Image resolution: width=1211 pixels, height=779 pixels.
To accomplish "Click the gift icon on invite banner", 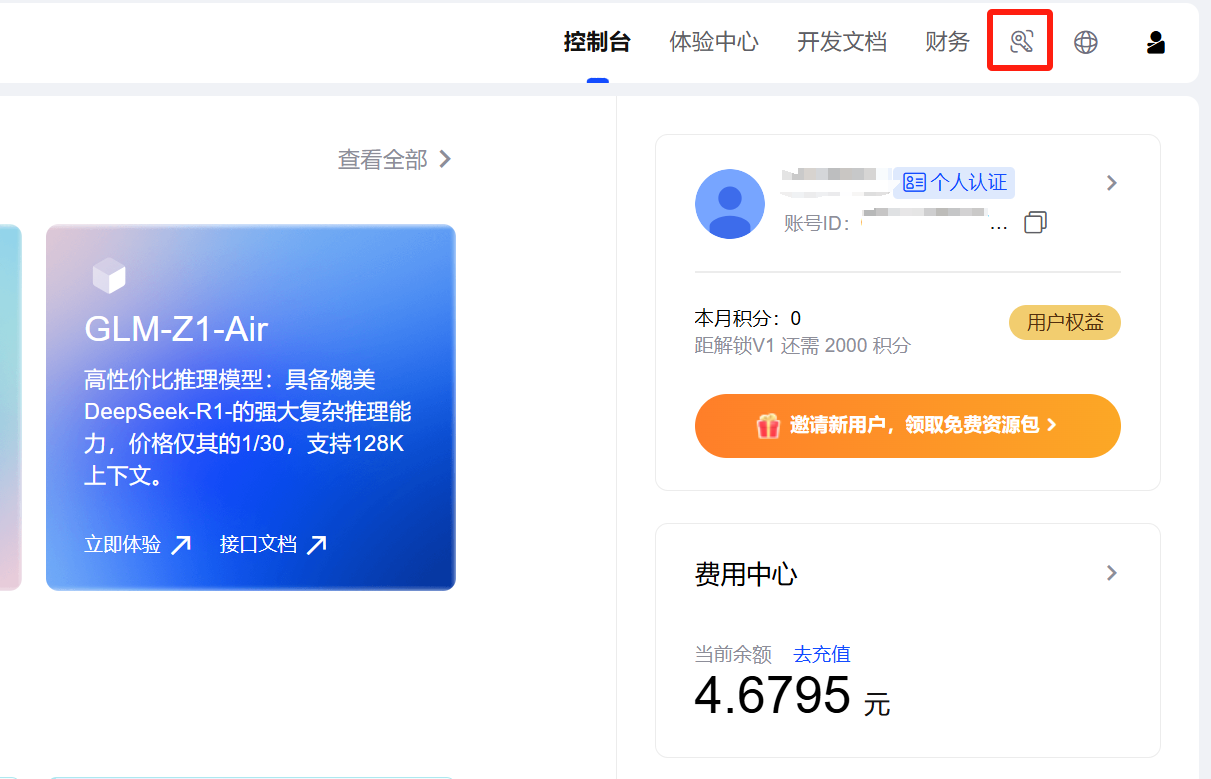I will tap(768, 426).
